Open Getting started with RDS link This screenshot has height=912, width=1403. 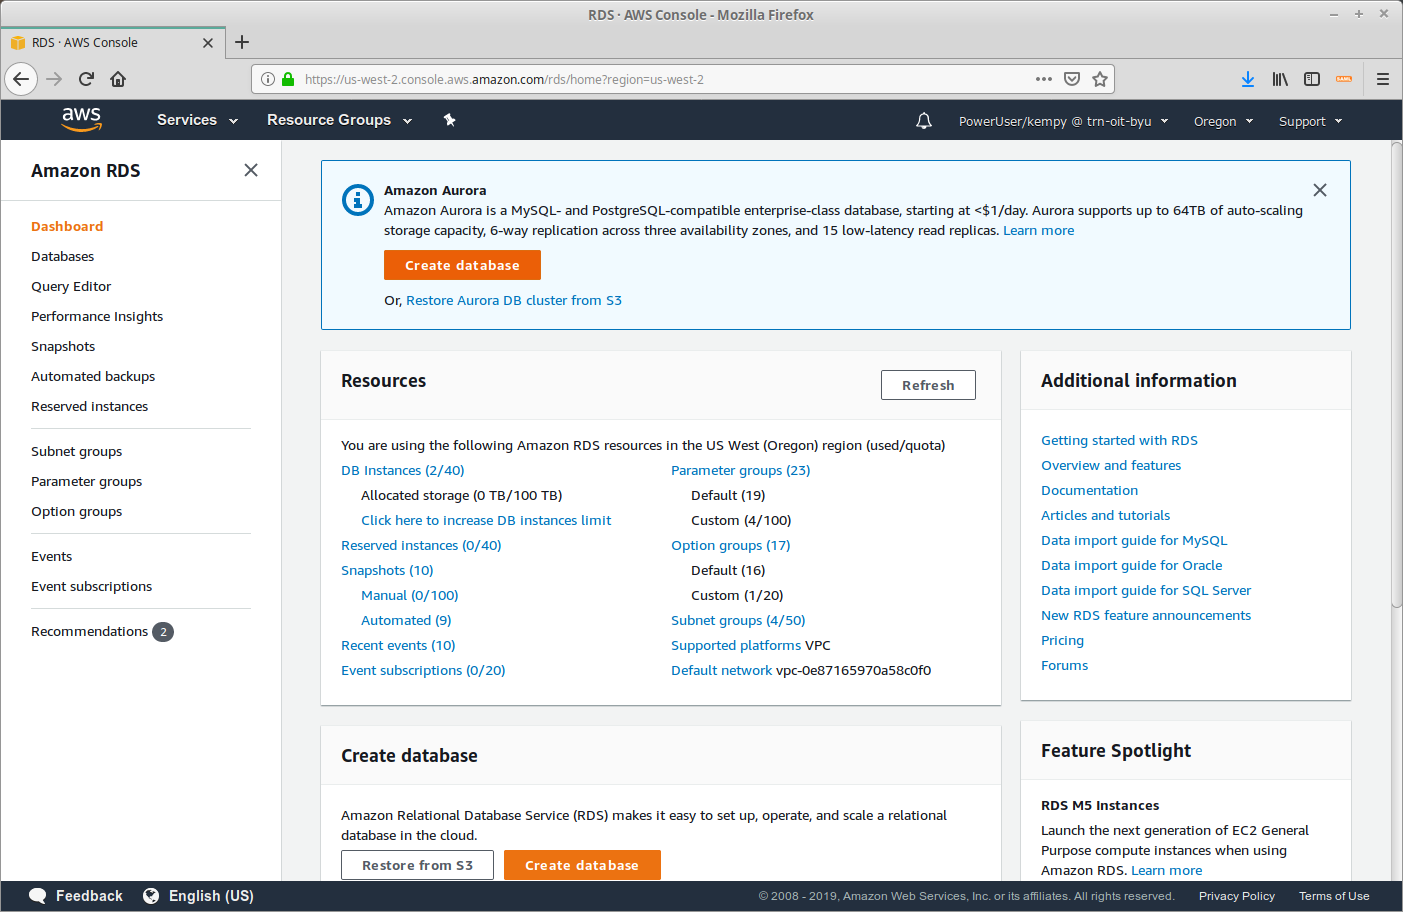pos(1119,441)
